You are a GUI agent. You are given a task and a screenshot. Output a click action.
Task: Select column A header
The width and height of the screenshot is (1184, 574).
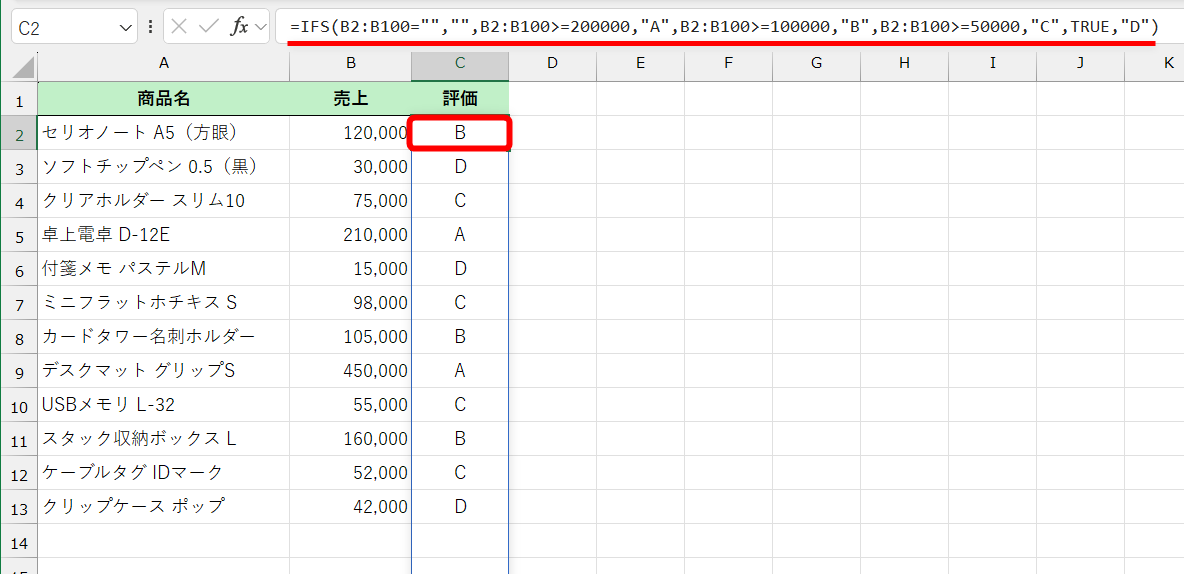163,64
